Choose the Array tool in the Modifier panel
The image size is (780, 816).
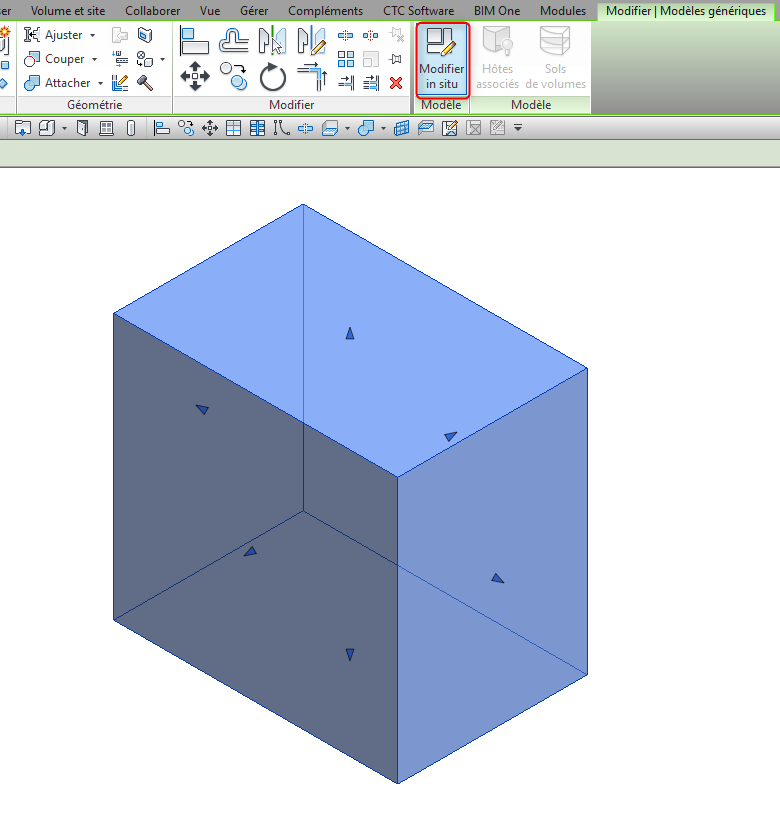pyautogui.click(x=346, y=59)
